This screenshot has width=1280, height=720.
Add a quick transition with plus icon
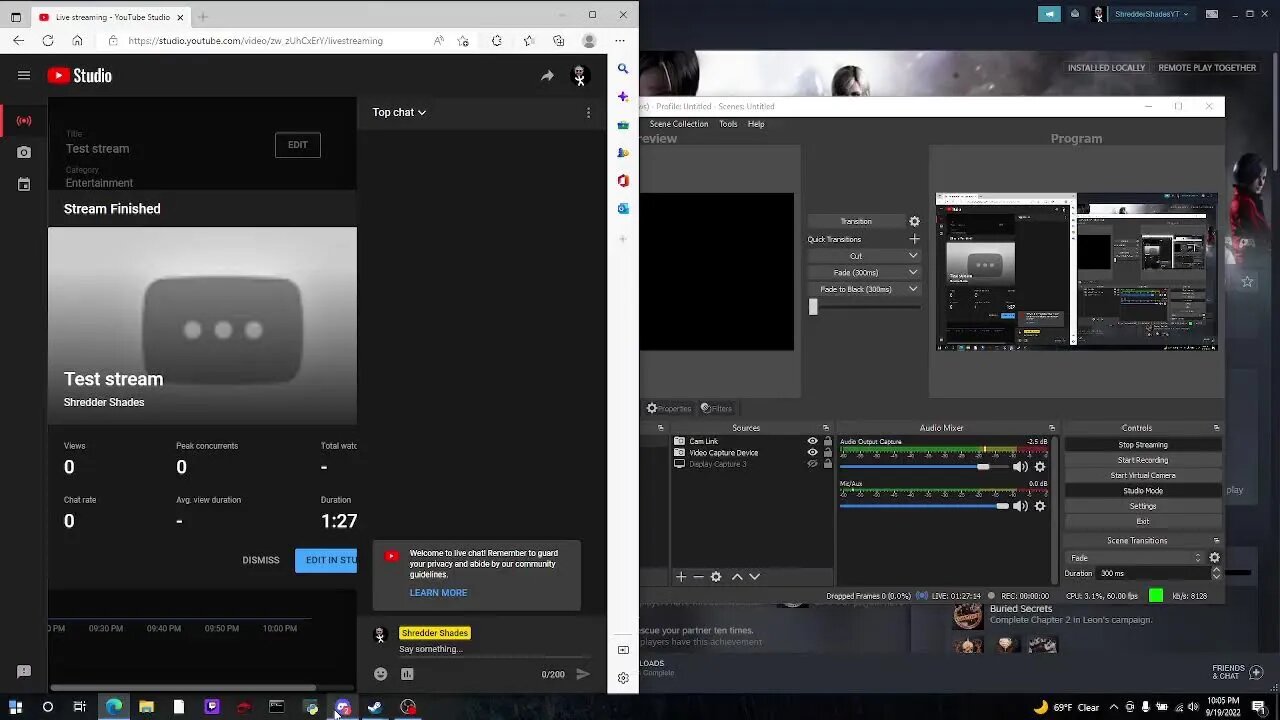pyautogui.click(x=914, y=239)
